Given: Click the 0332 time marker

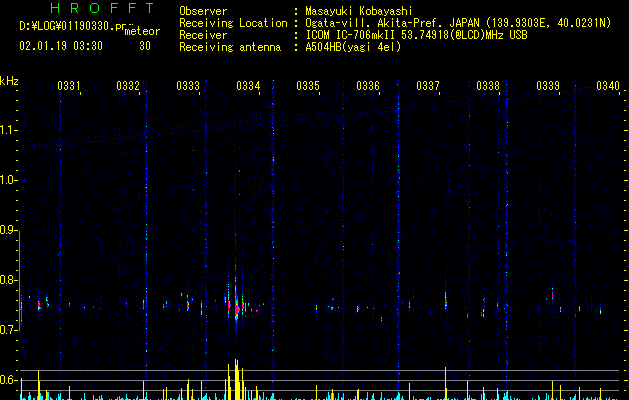Looking at the screenshot, I should coord(128,86).
